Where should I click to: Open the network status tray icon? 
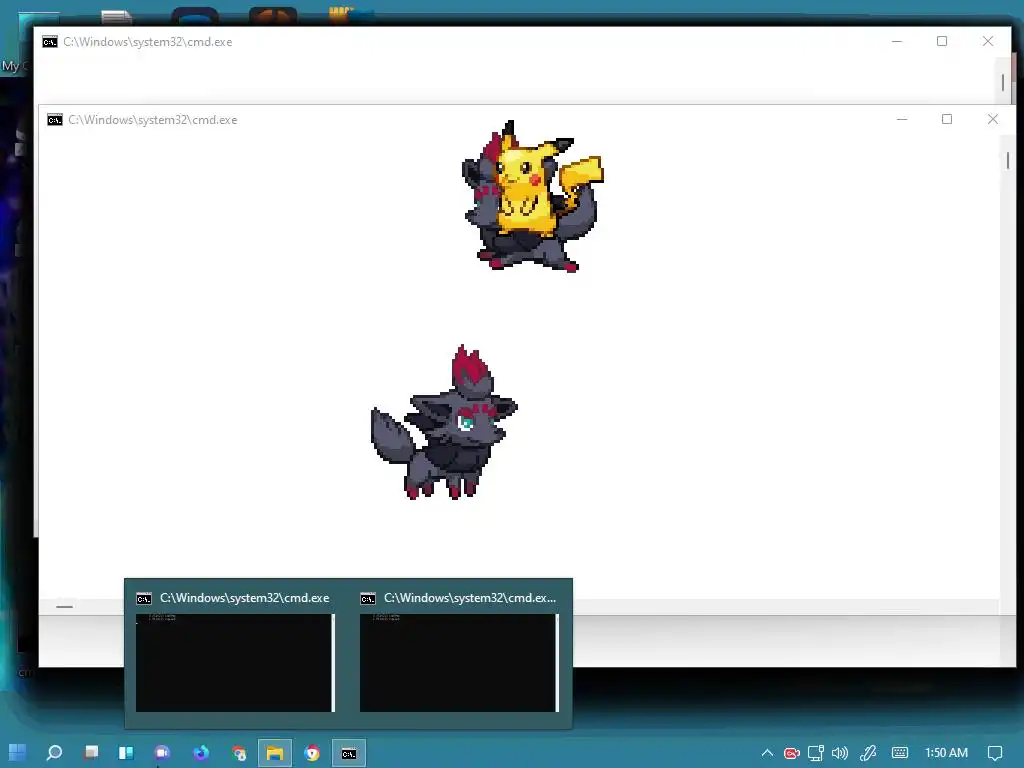(x=816, y=753)
